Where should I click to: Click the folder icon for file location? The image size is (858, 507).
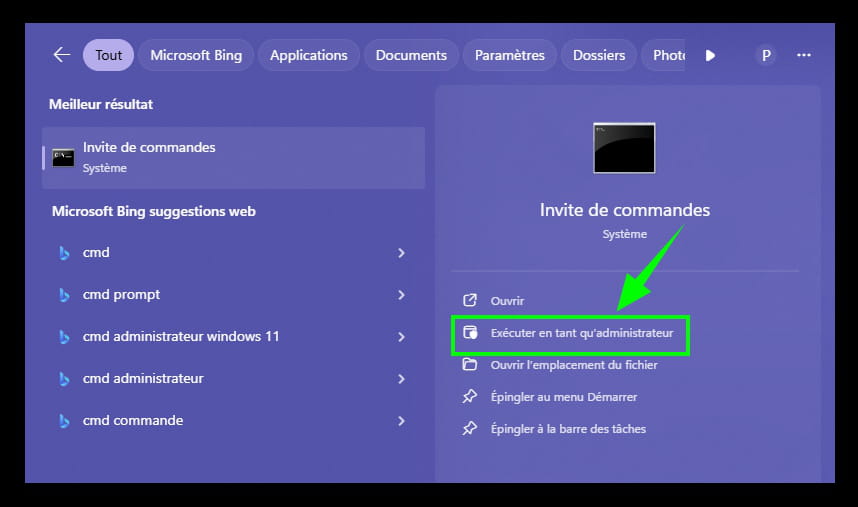pos(469,364)
